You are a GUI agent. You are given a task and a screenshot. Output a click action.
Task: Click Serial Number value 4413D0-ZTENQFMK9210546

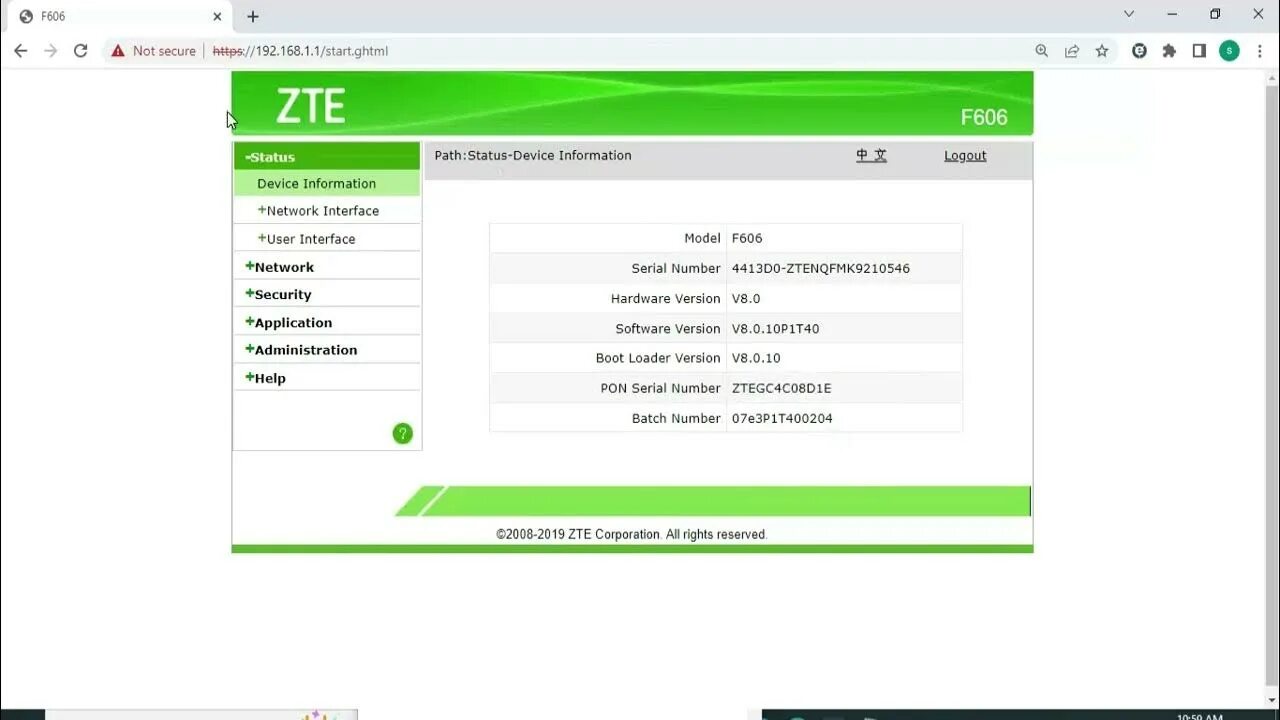tap(821, 268)
